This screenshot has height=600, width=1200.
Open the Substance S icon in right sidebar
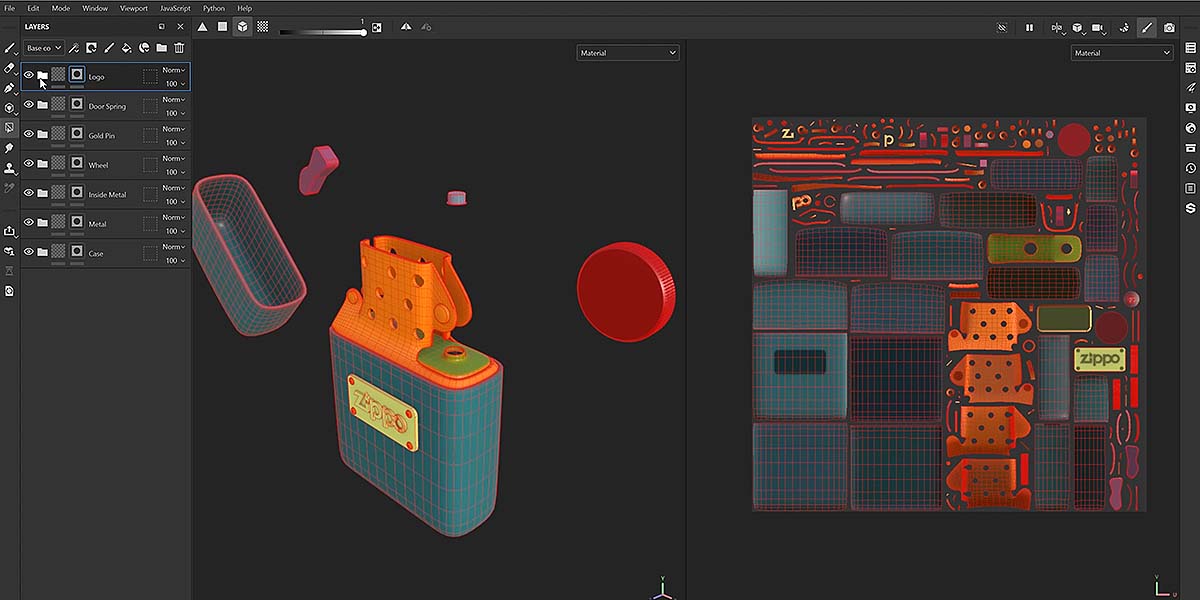click(x=1190, y=208)
